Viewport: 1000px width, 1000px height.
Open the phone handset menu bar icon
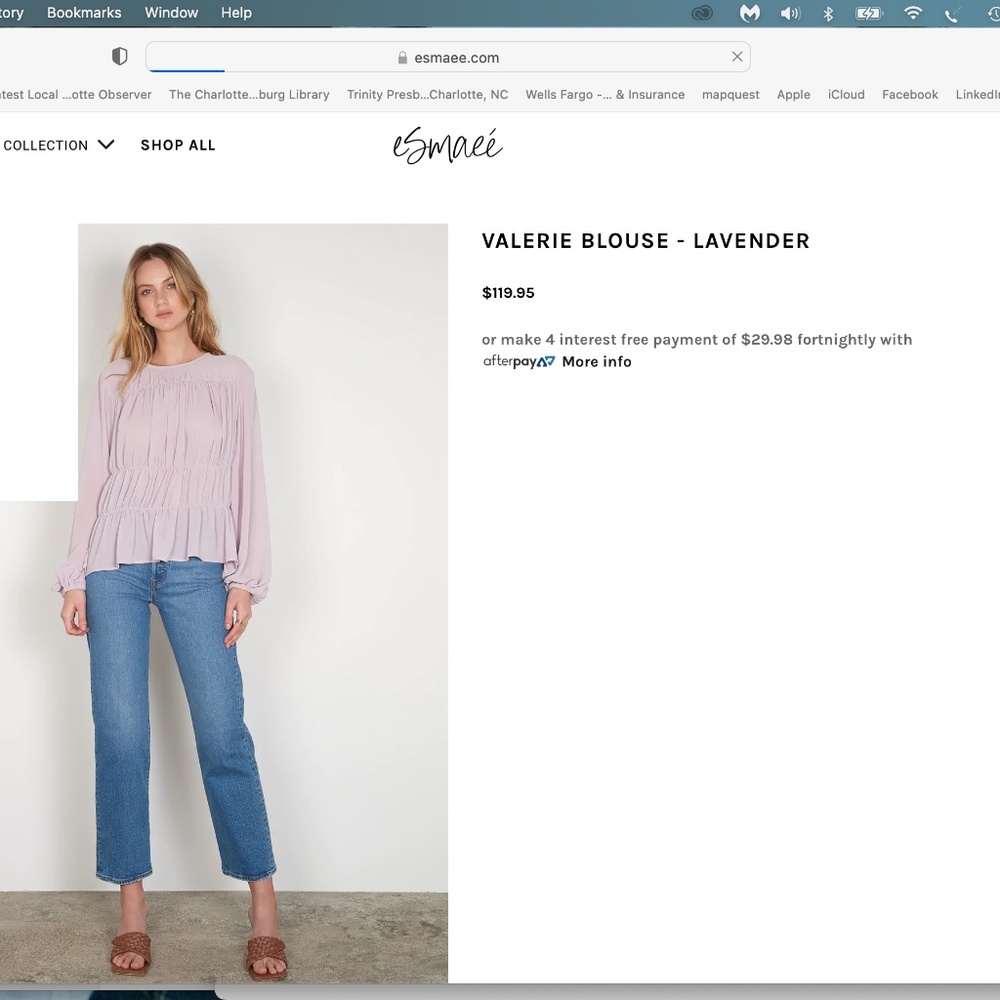pos(951,14)
